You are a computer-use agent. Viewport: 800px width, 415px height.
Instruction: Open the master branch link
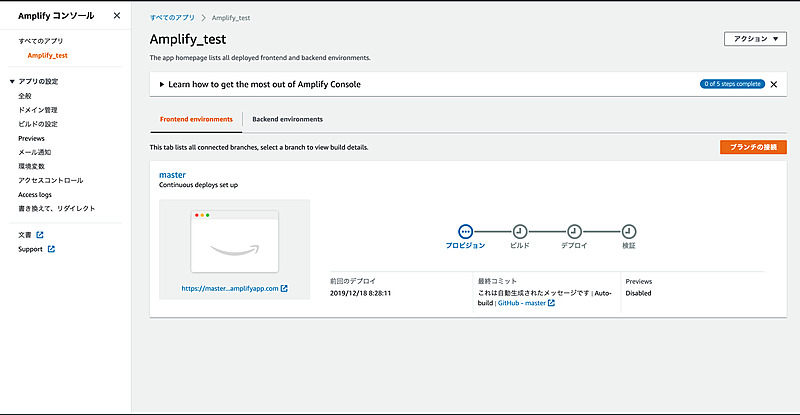click(x=172, y=175)
